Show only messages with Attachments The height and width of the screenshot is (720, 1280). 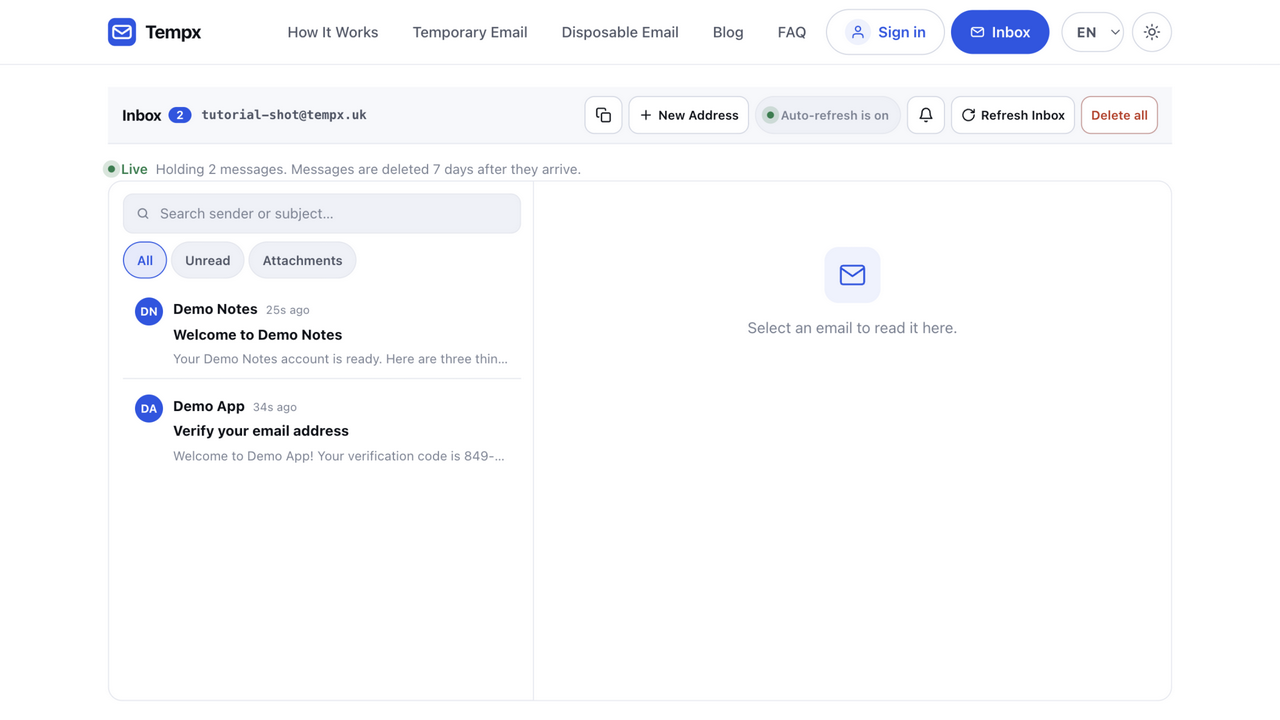pos(302,260)
